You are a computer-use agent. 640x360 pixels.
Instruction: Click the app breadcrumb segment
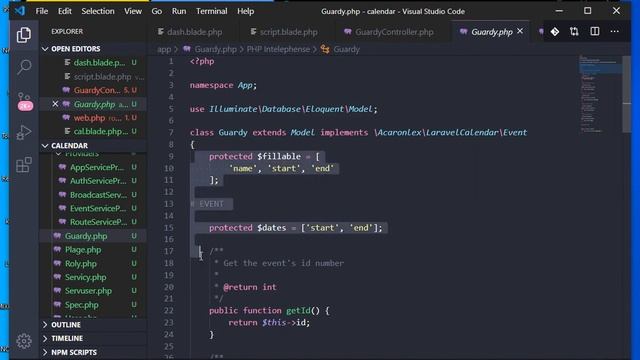click(x=164, y=49)
